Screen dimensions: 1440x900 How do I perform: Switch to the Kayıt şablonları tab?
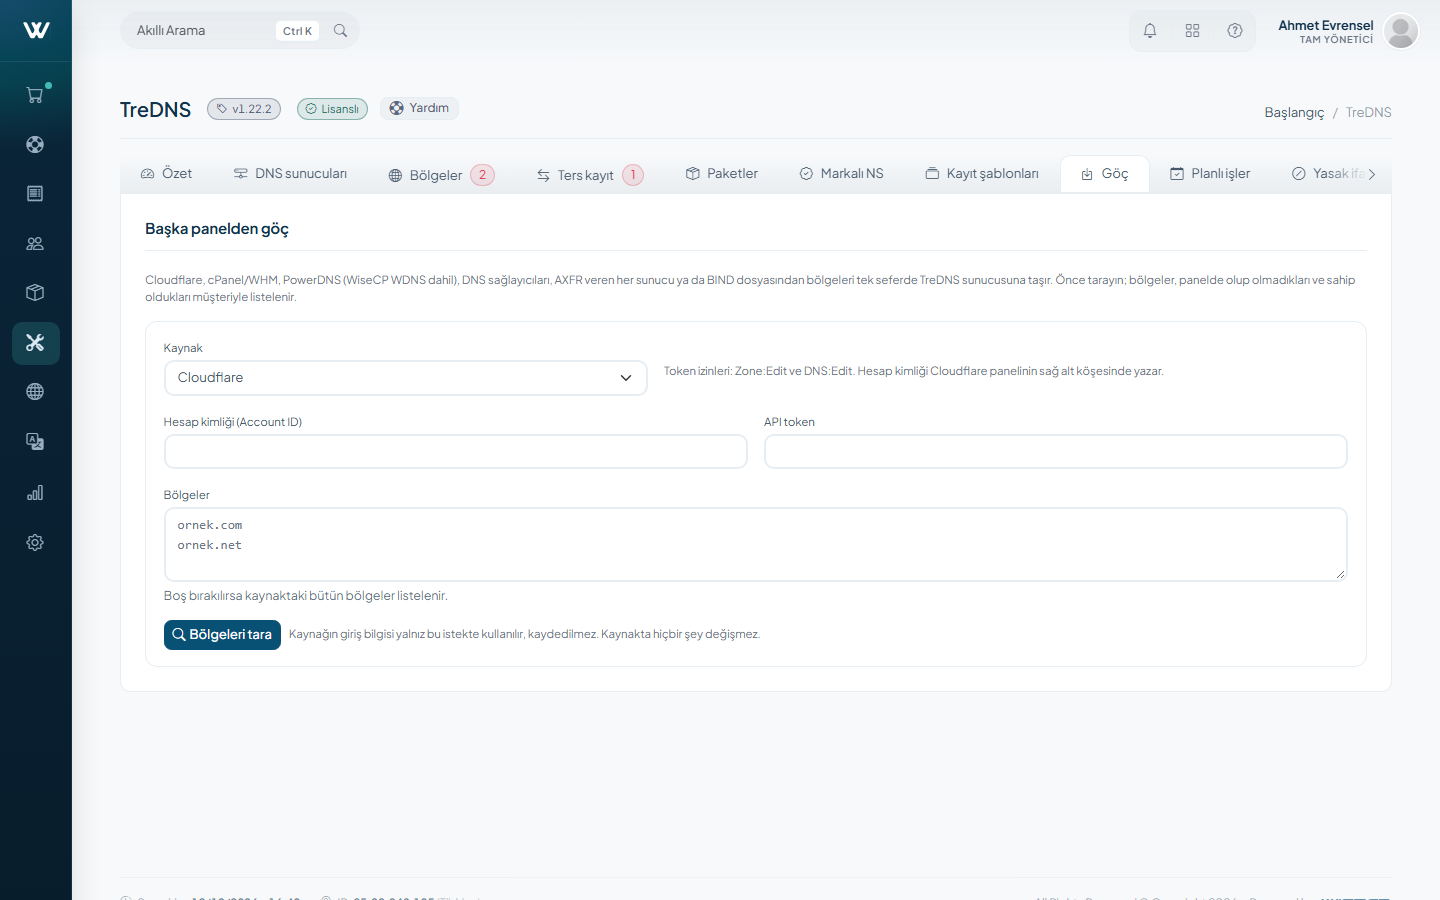[981, 174]
